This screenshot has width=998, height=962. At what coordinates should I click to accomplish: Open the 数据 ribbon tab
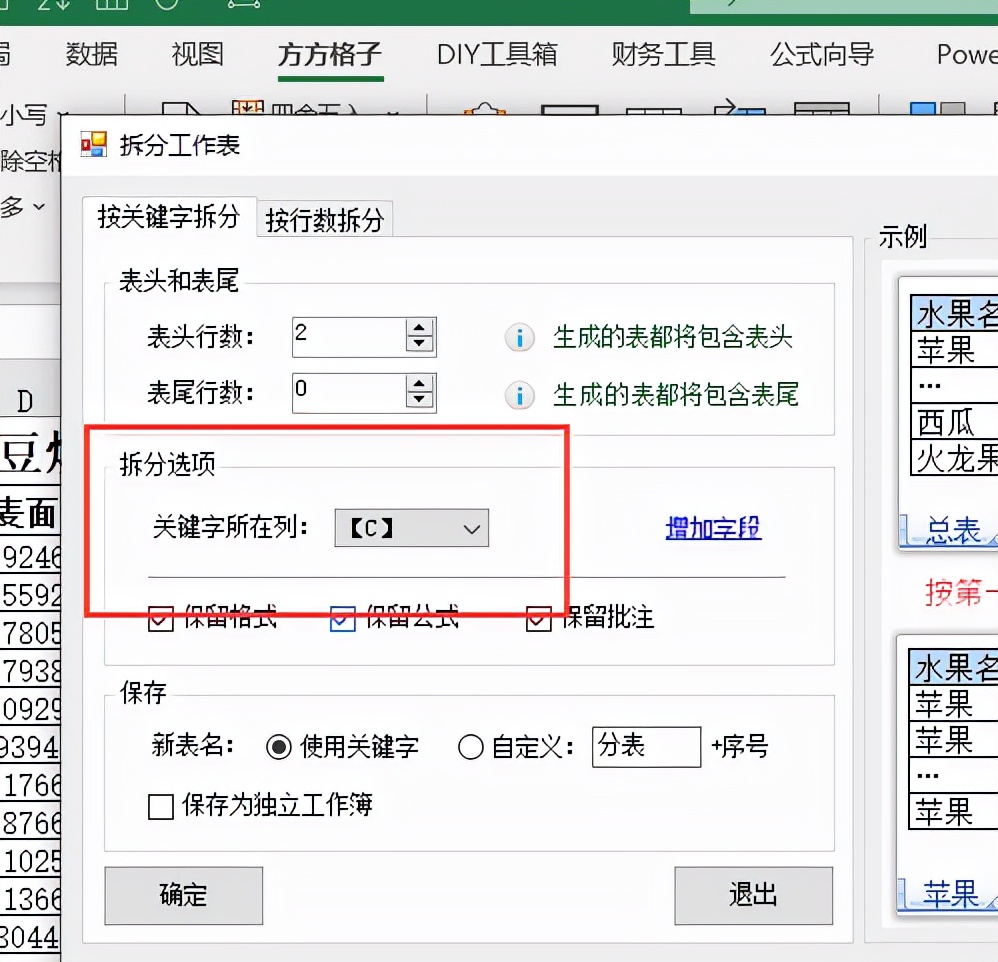[x=92, y=54]
